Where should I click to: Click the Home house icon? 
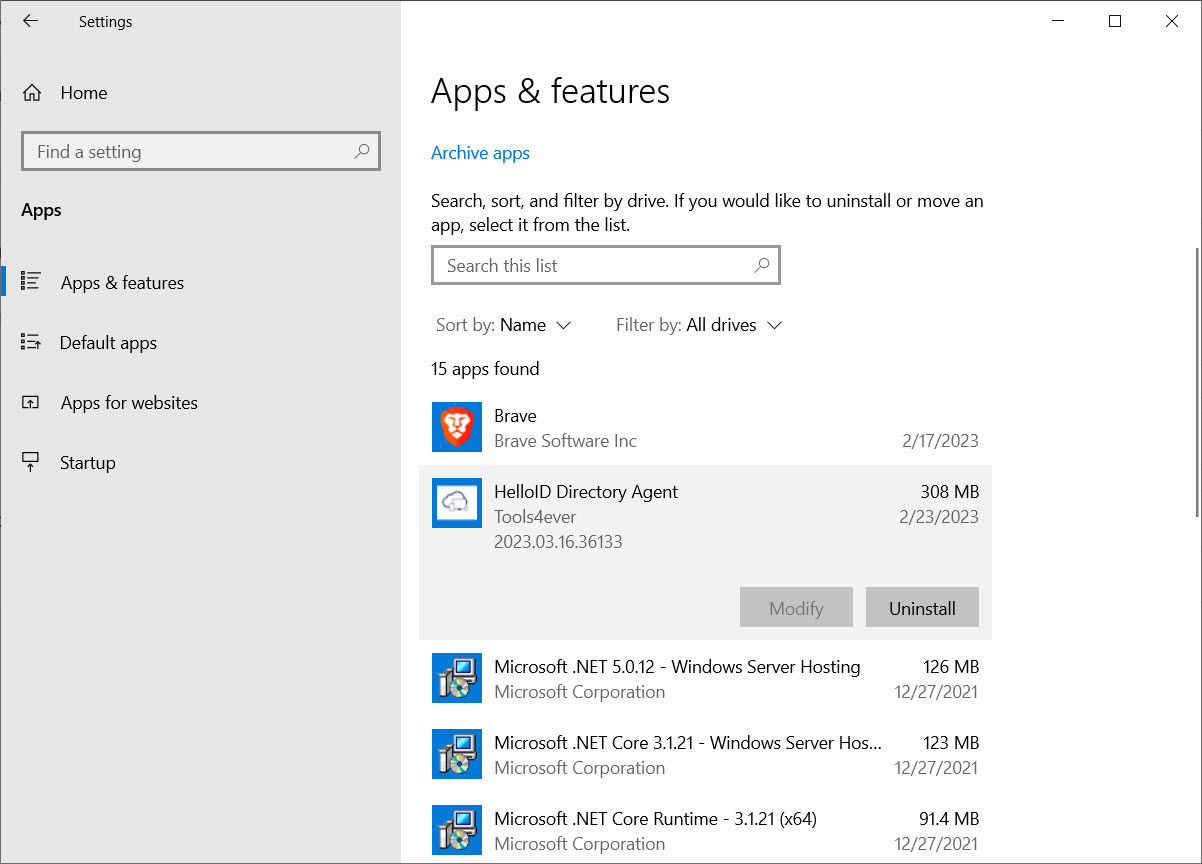click(x=32, y=93)
